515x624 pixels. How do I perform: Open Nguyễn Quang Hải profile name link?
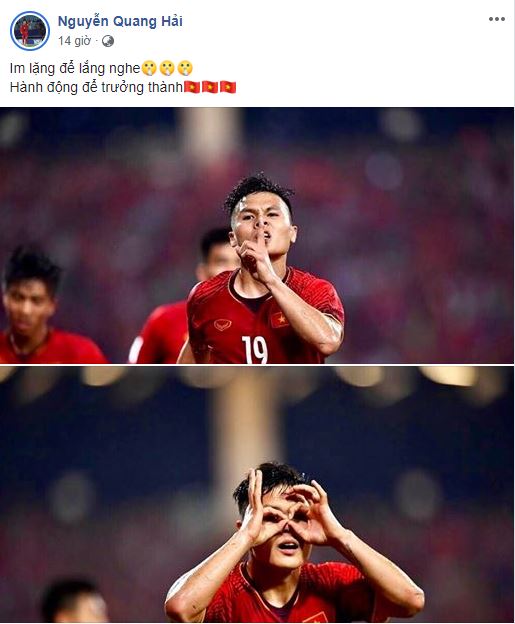(120, 21)
